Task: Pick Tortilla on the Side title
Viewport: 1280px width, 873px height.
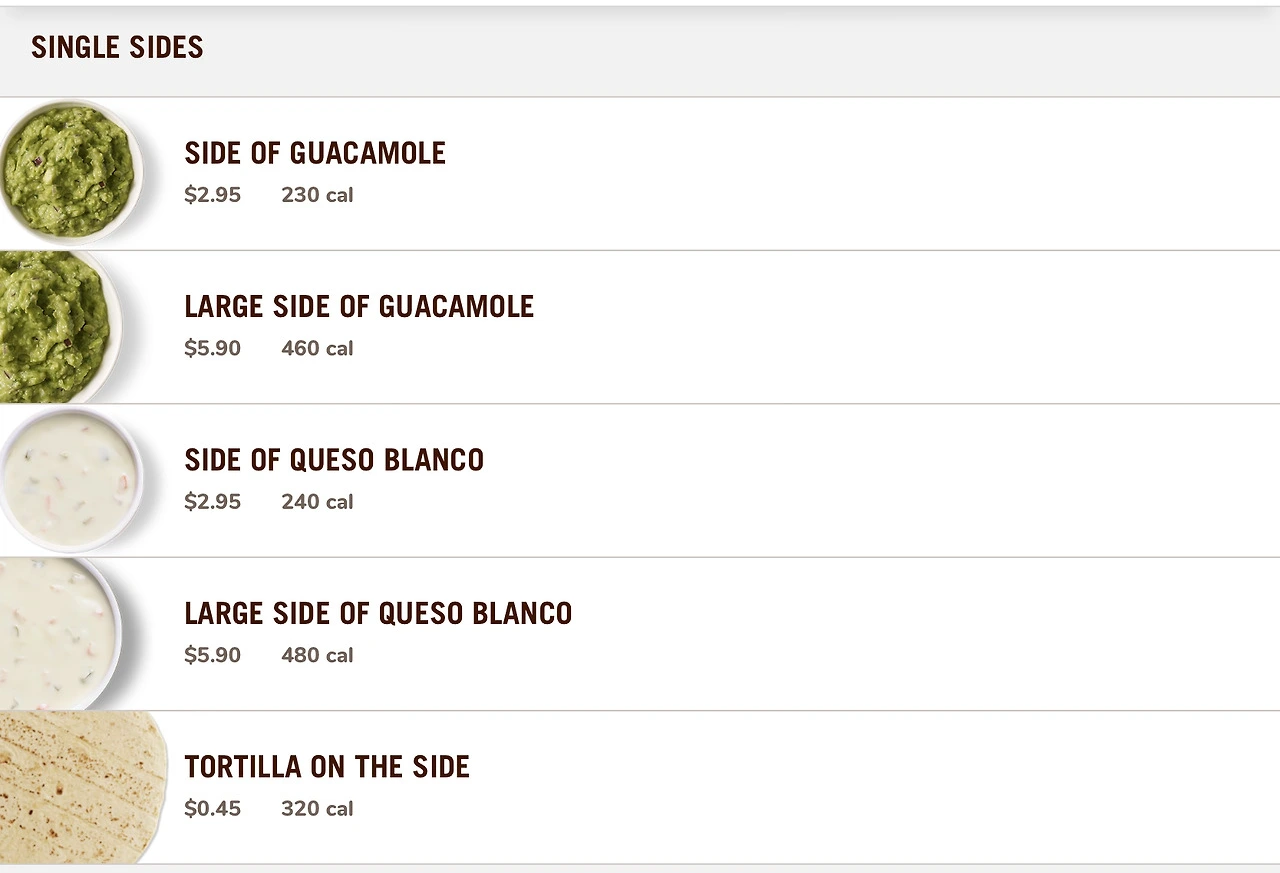Action: (327, 767)
